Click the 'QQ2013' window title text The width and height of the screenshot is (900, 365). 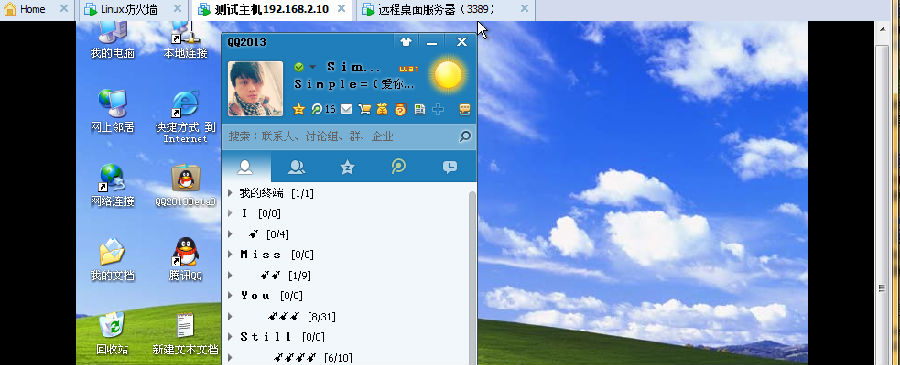(247, 42)
